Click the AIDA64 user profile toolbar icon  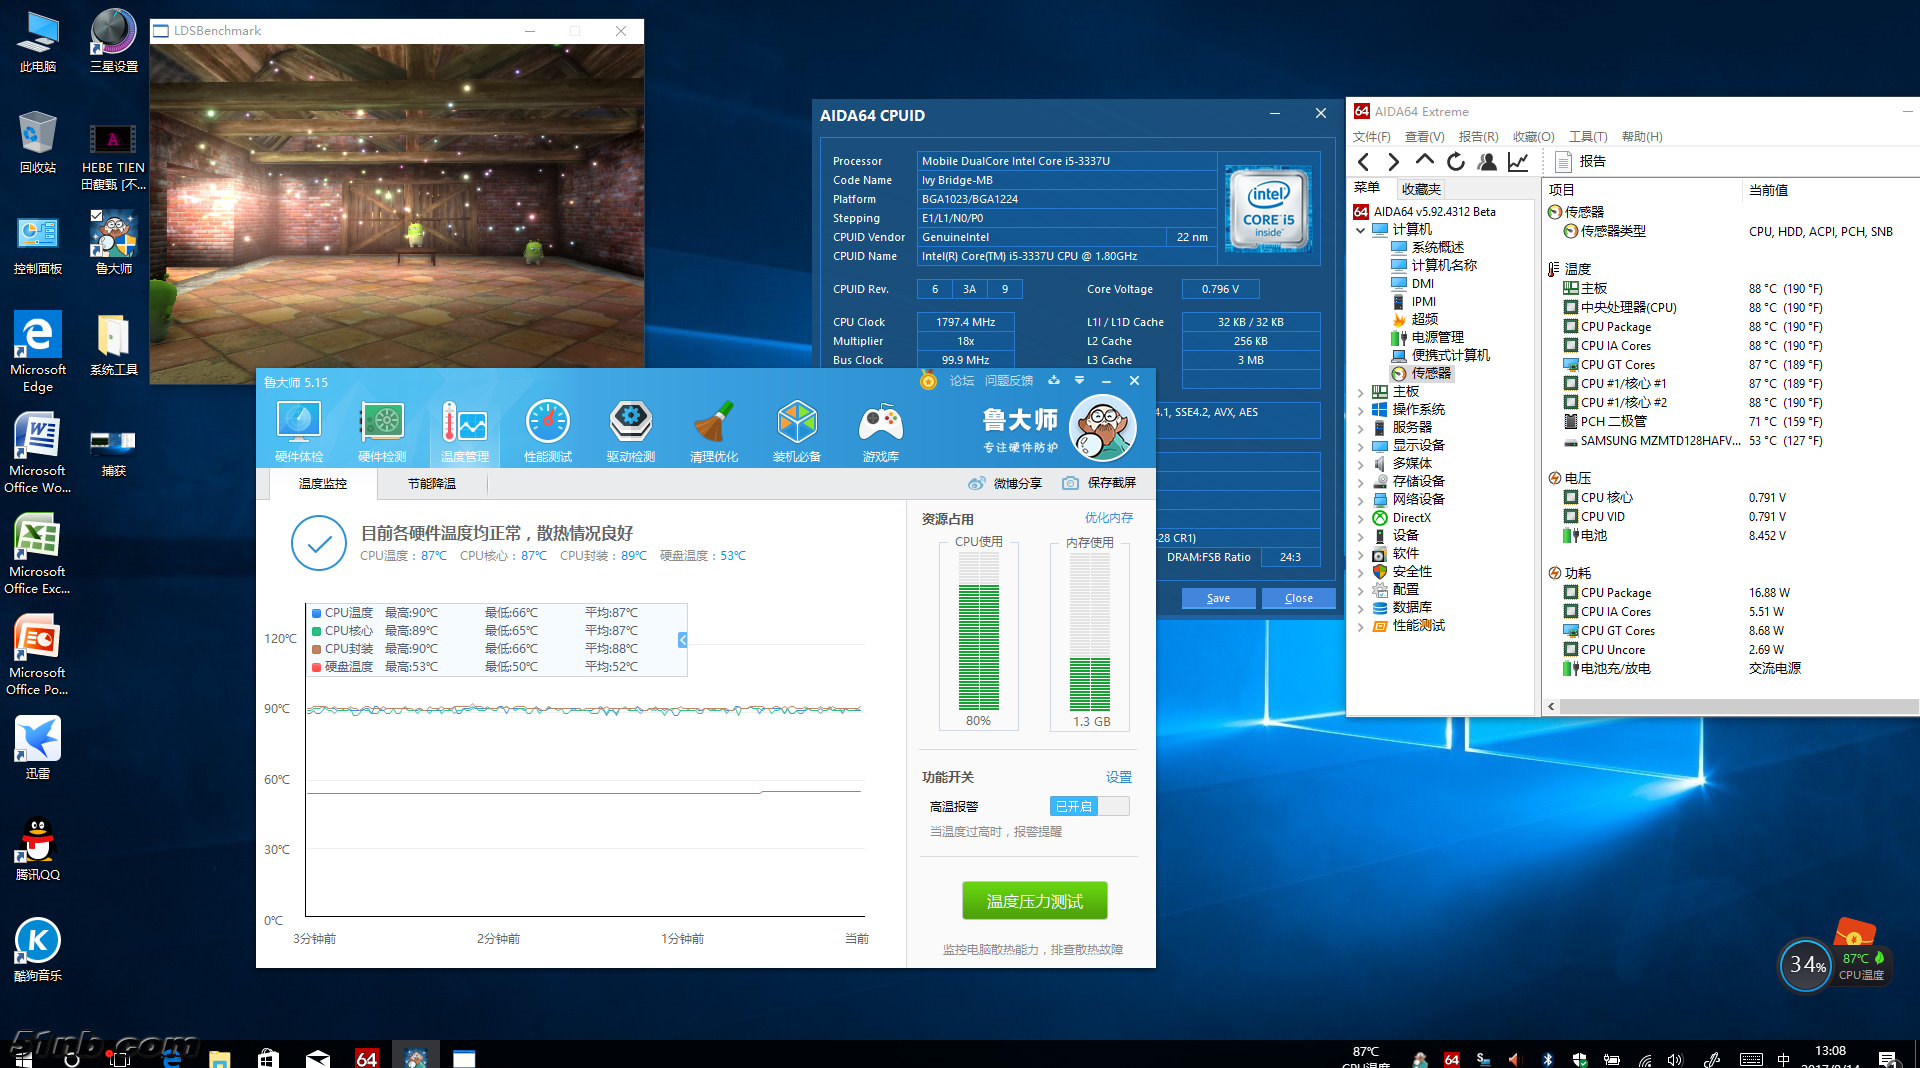(x=1487, y=161)
